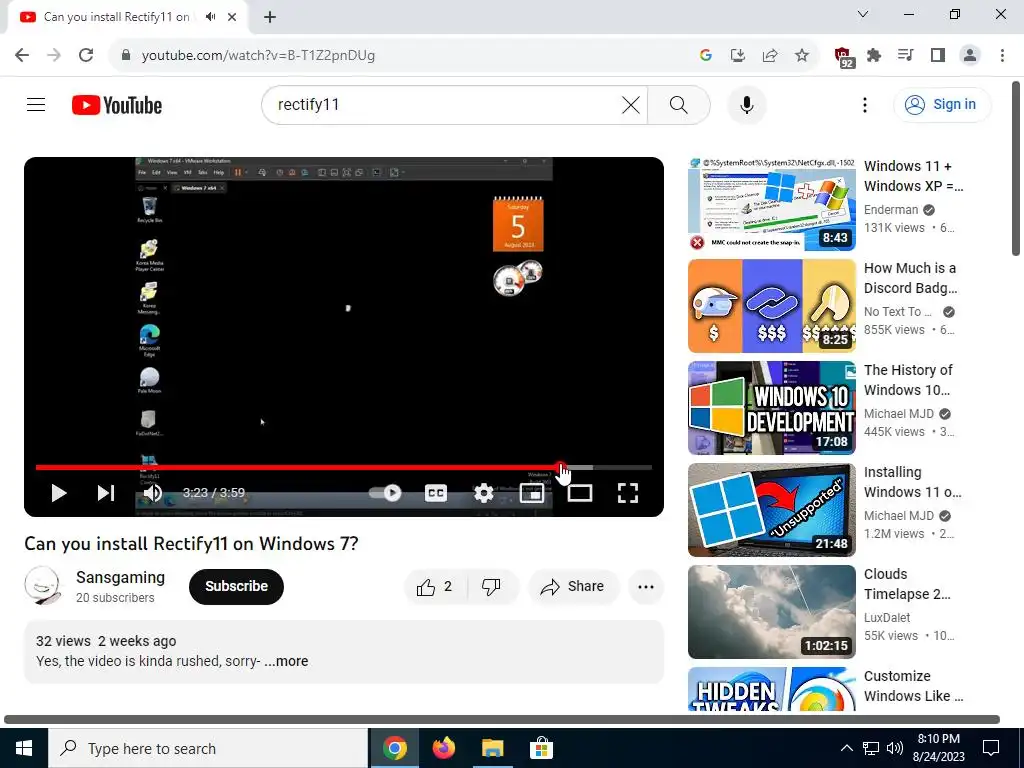Start voice search with the microphone icon

[746, 104]
